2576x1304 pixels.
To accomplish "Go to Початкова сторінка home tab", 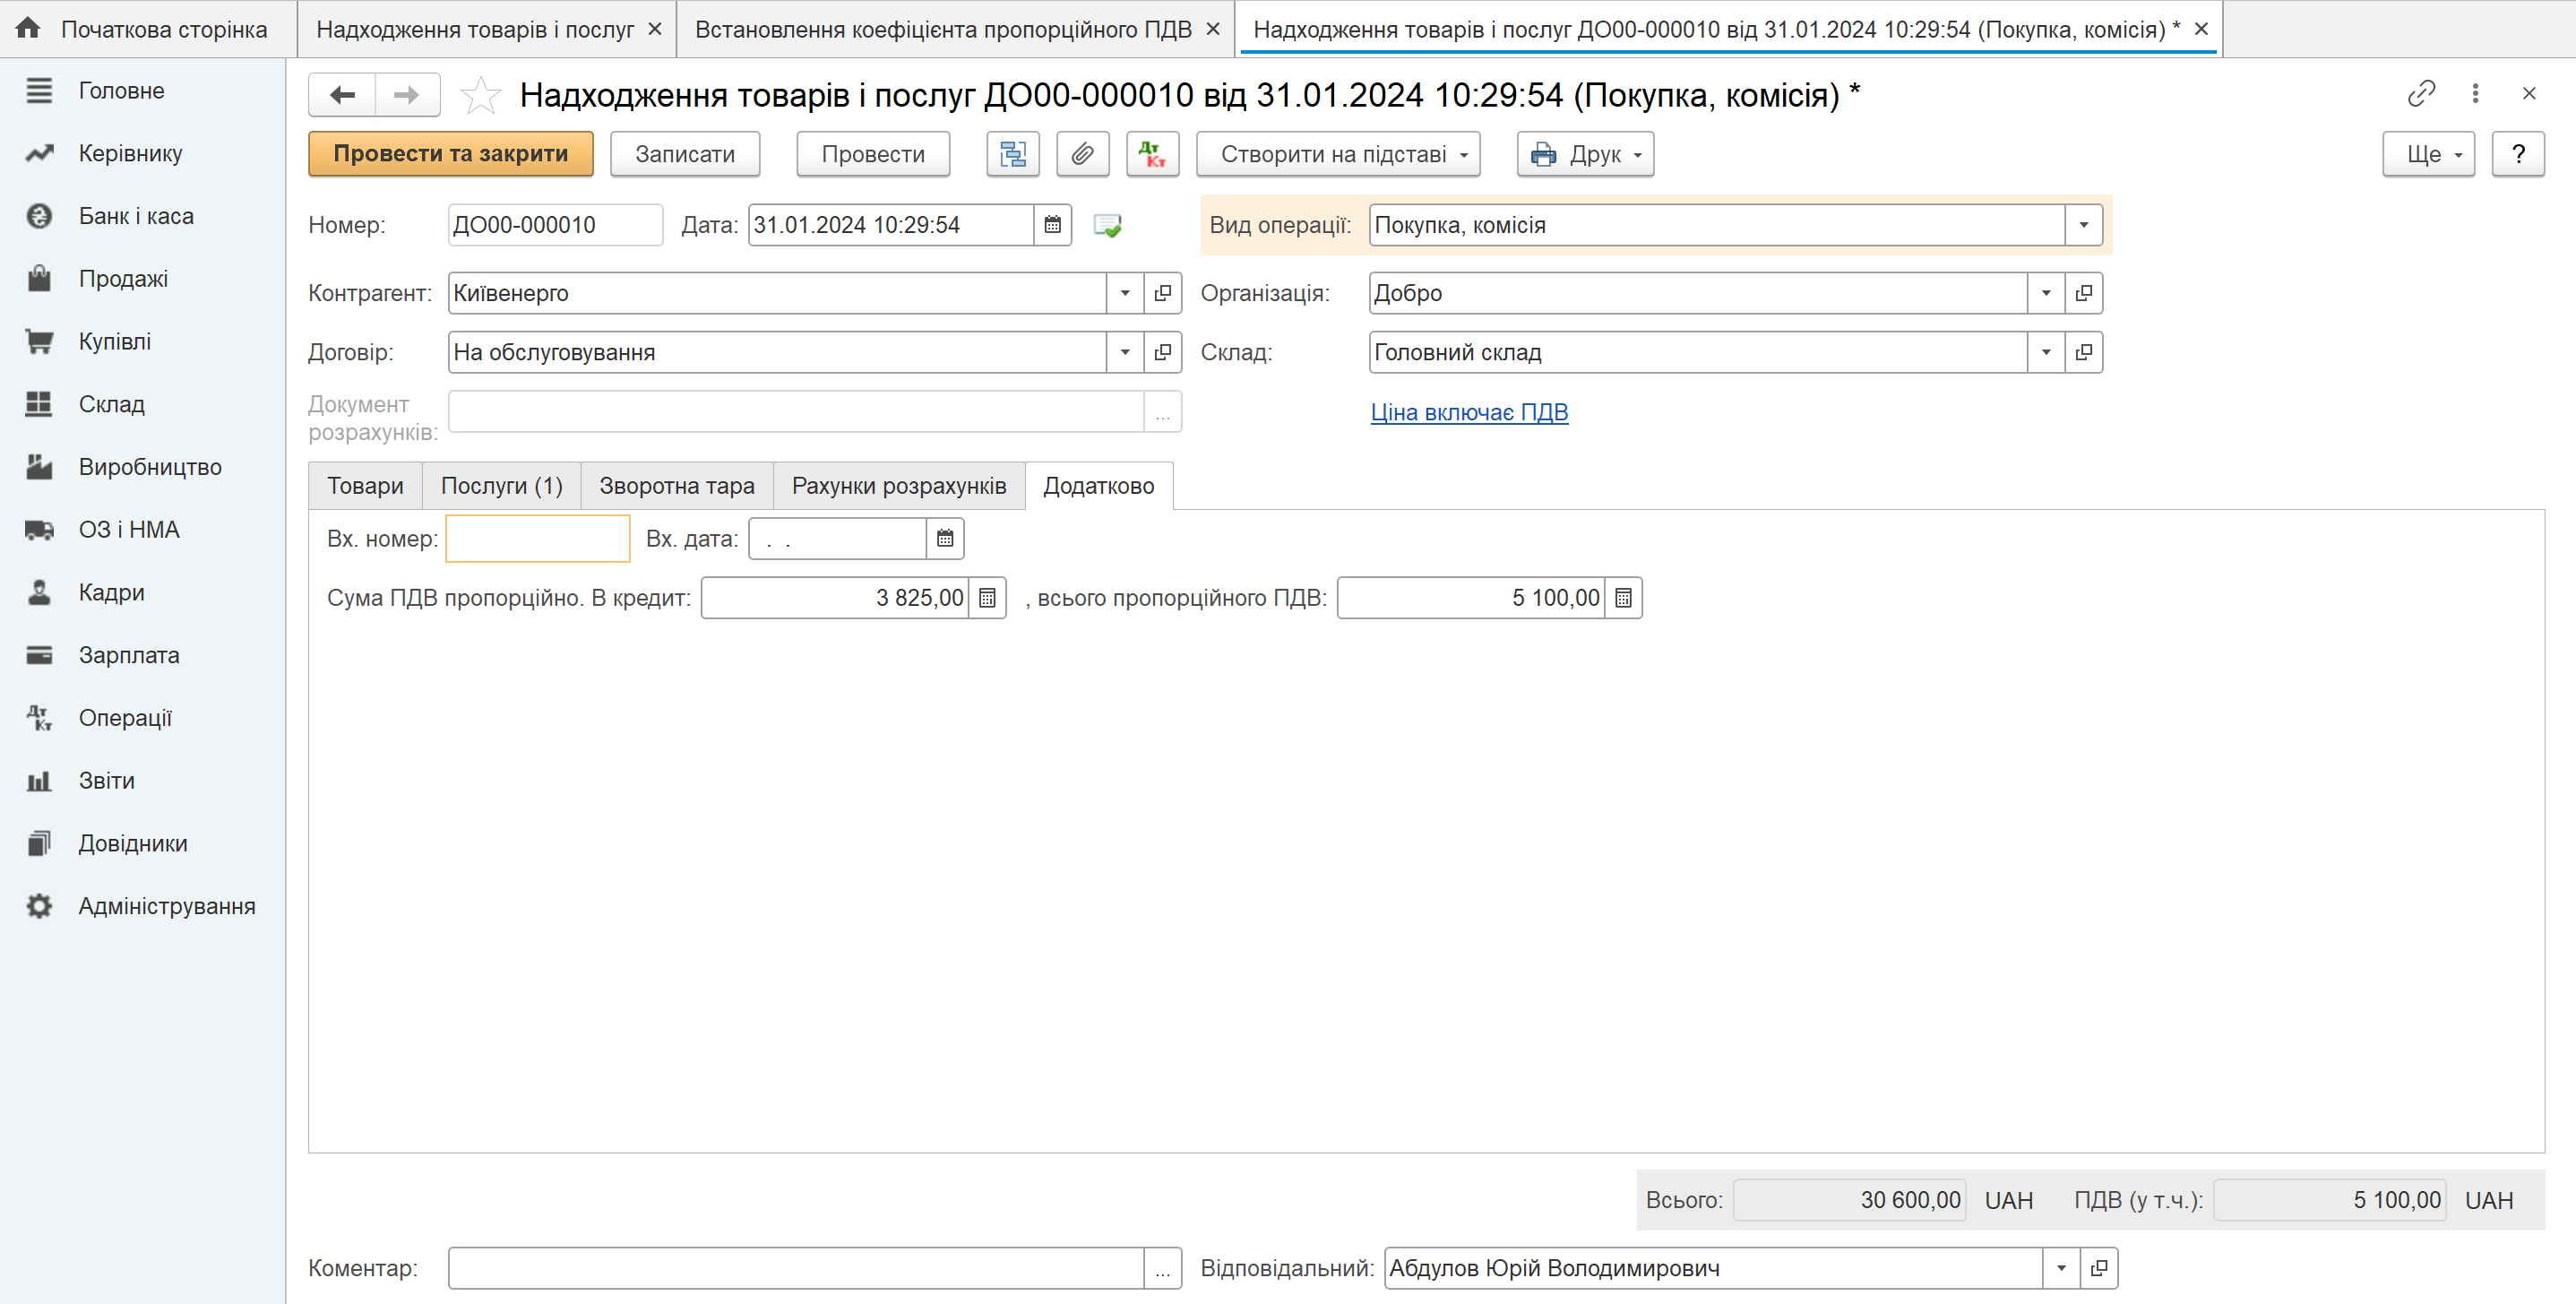I will coord(146,29).
